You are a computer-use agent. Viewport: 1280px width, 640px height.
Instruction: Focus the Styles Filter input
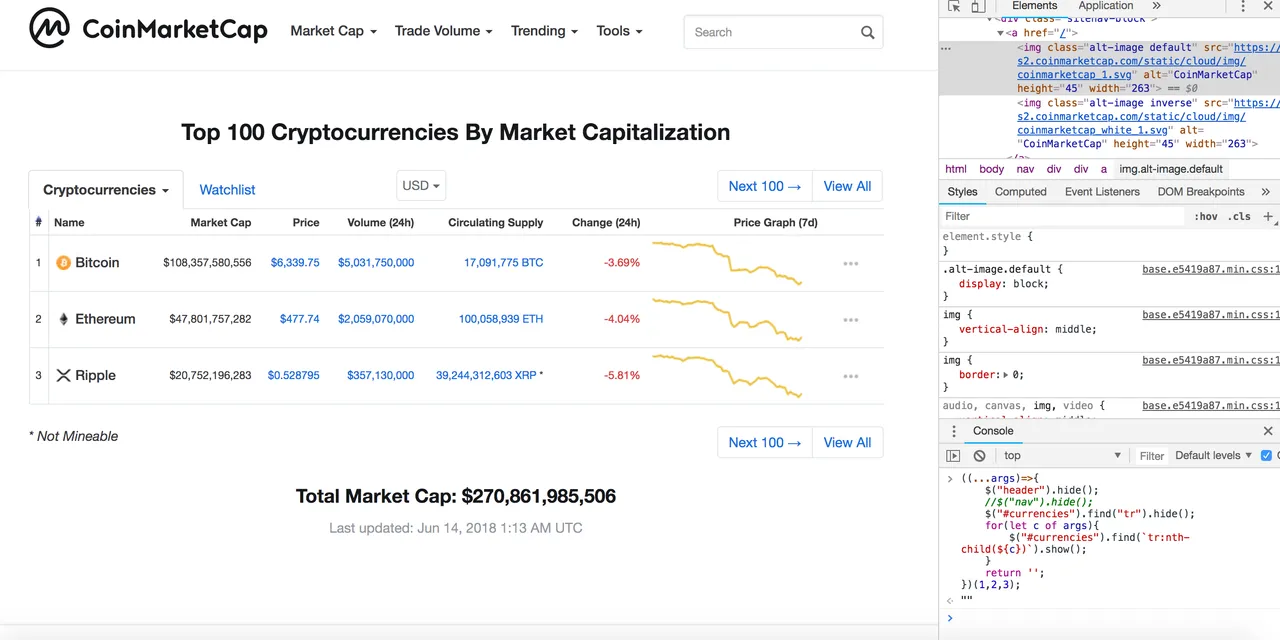pyautogui.click(x=1063, y=216)
